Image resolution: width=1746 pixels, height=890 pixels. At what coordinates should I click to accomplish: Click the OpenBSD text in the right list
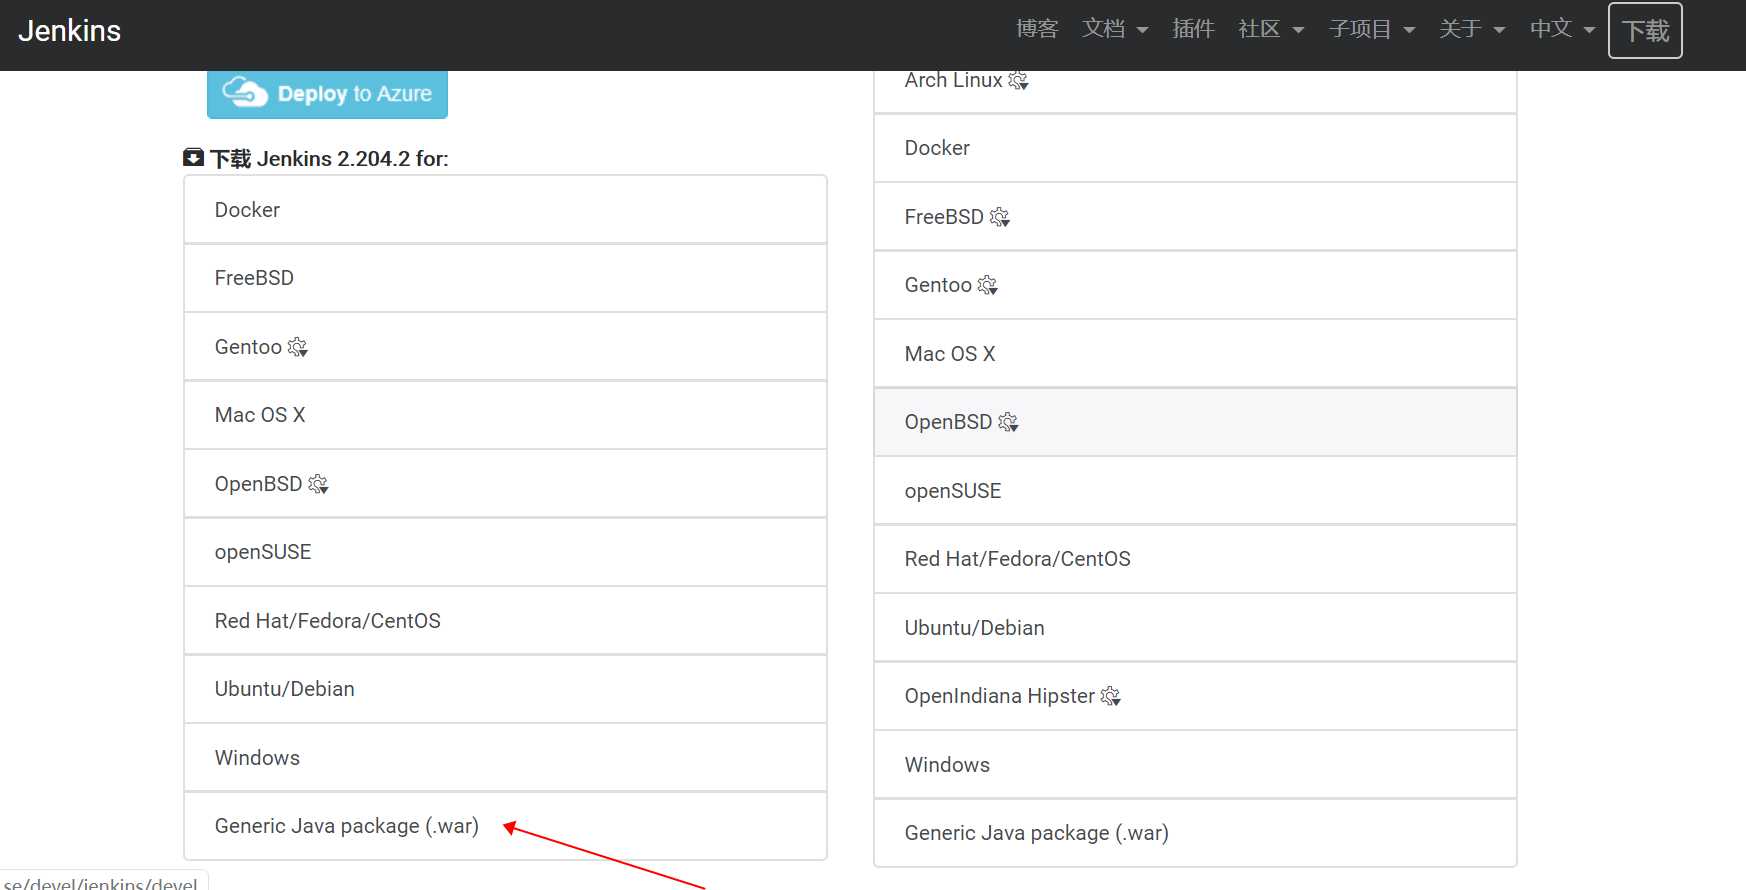coord(948,422)
